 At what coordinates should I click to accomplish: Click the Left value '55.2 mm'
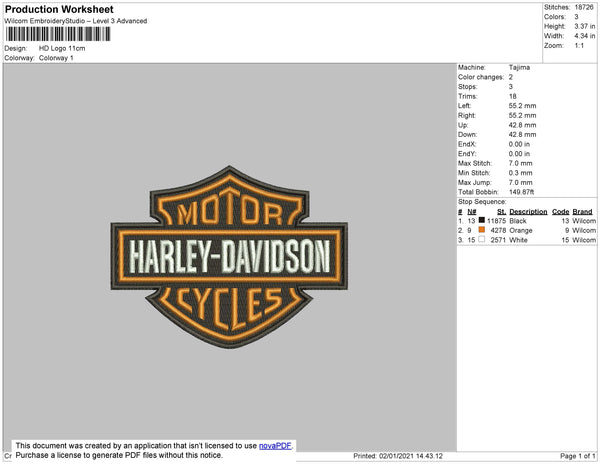(x=522, y=106)
